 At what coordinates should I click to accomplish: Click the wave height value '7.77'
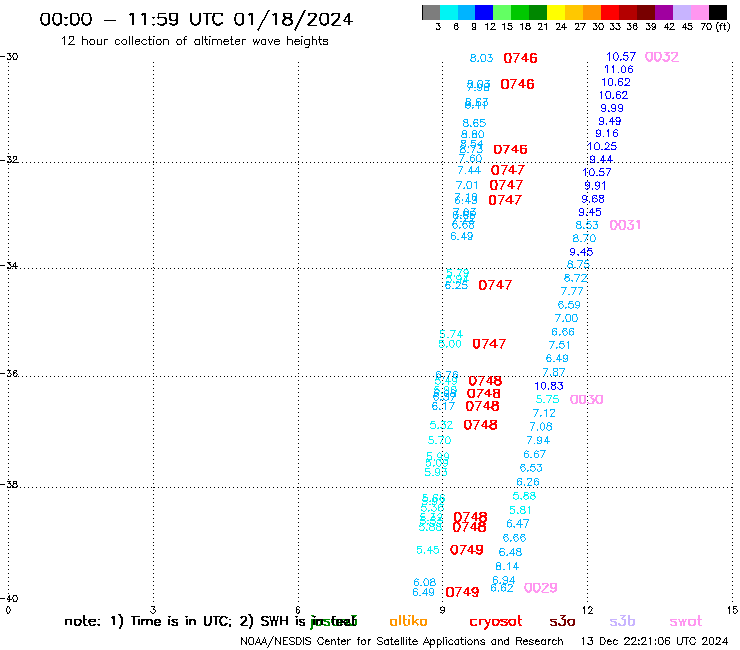pos(572,292)
